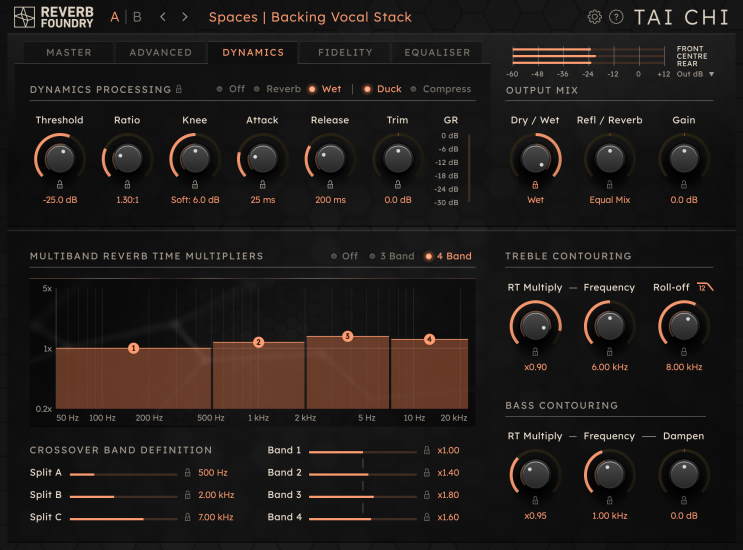The image size is (743, 550).
Task: Lock the Band 1 multiplier
Action: pyautogui.click(x=427, y=450)
